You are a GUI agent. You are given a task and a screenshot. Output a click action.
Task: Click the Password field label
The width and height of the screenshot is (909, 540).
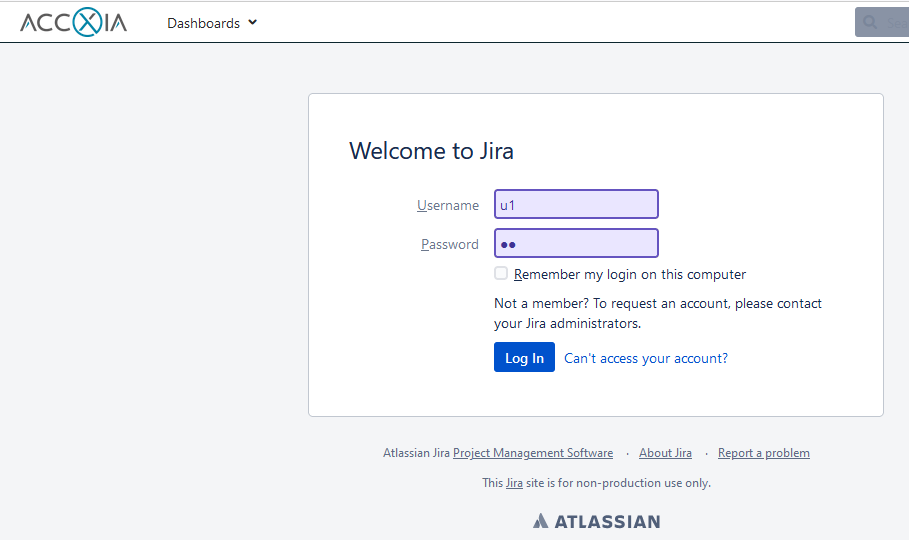coord(450,244)
